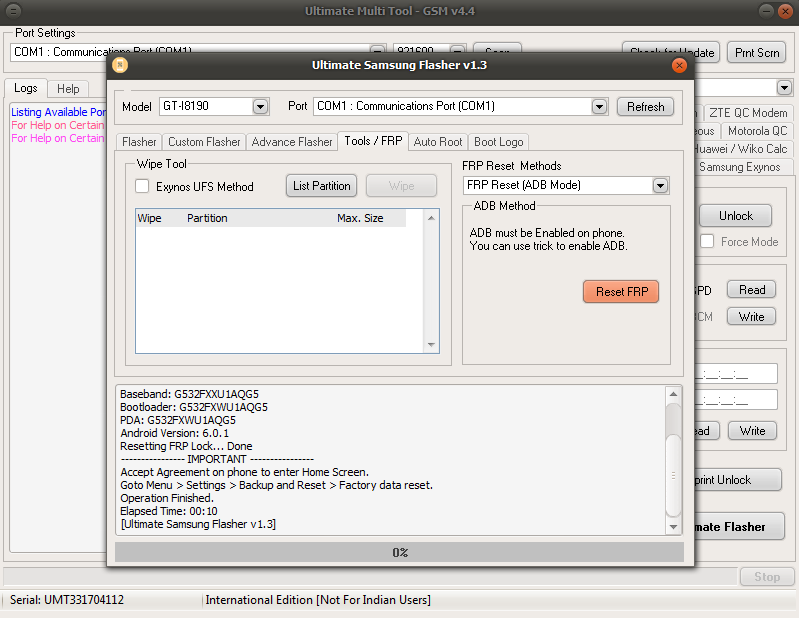Click the log output vertical scrollbar
This screenshot has width=799, height=618.
coord(675,460)
